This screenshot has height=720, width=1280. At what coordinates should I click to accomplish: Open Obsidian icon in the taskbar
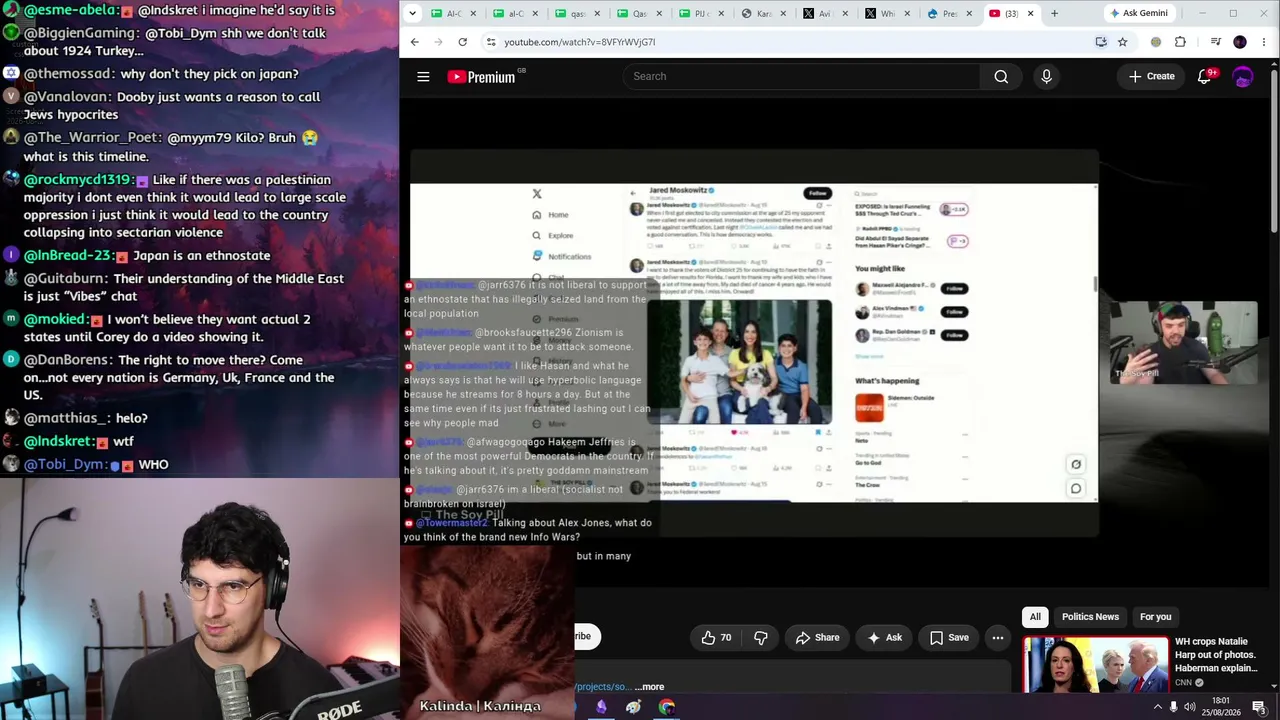(601, 707)
